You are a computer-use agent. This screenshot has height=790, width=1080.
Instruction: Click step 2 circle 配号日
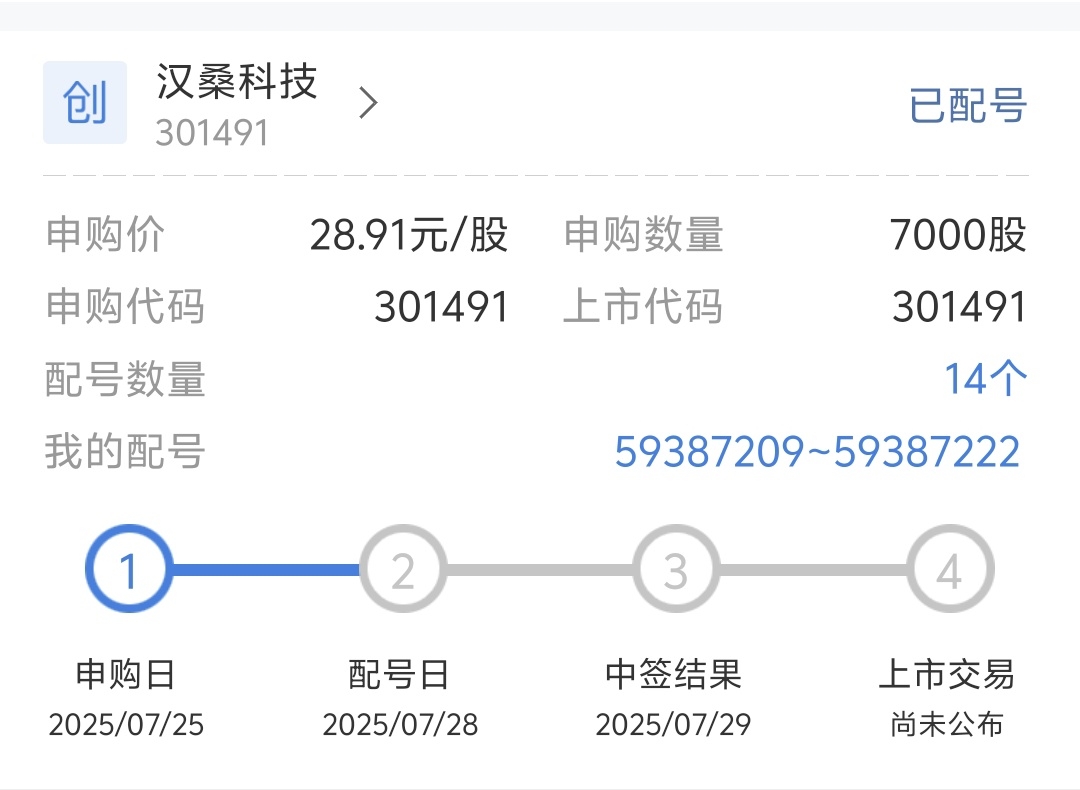[403, 569]
